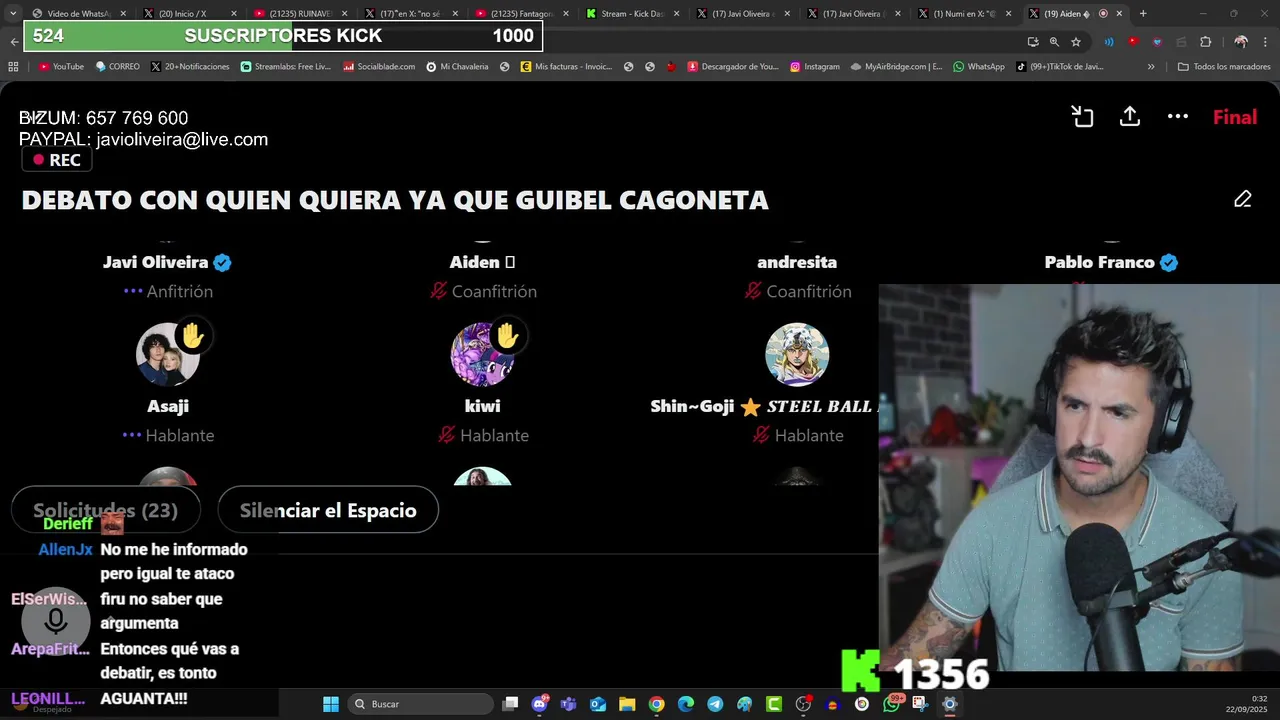Open the Chrome three-dot main menu
This screenshot has width=1280, height=720.
(1264, 41)
